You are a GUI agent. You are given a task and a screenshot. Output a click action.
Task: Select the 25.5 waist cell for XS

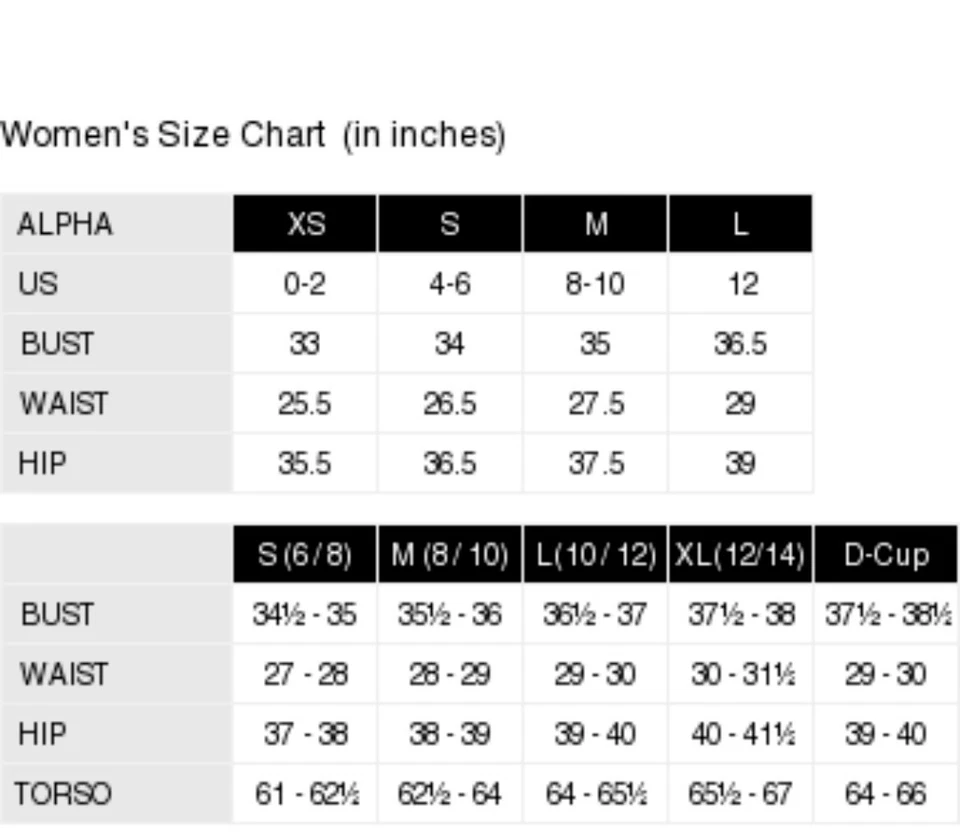(x=305, y=403)
